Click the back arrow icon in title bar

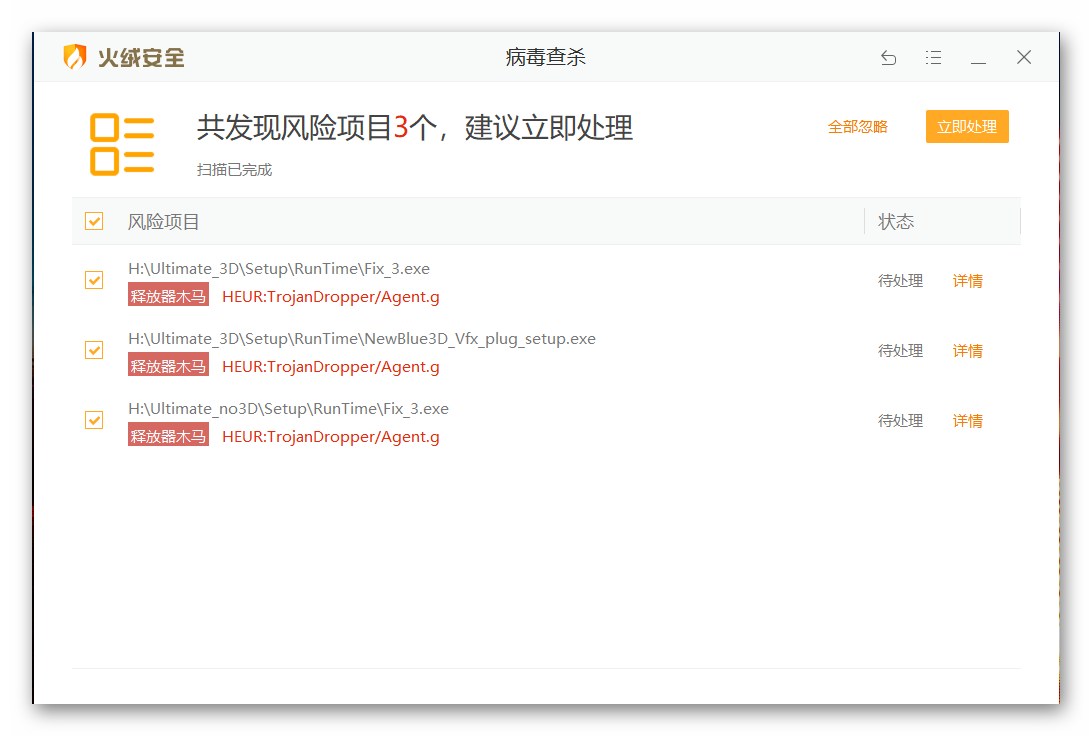point(888,57)
